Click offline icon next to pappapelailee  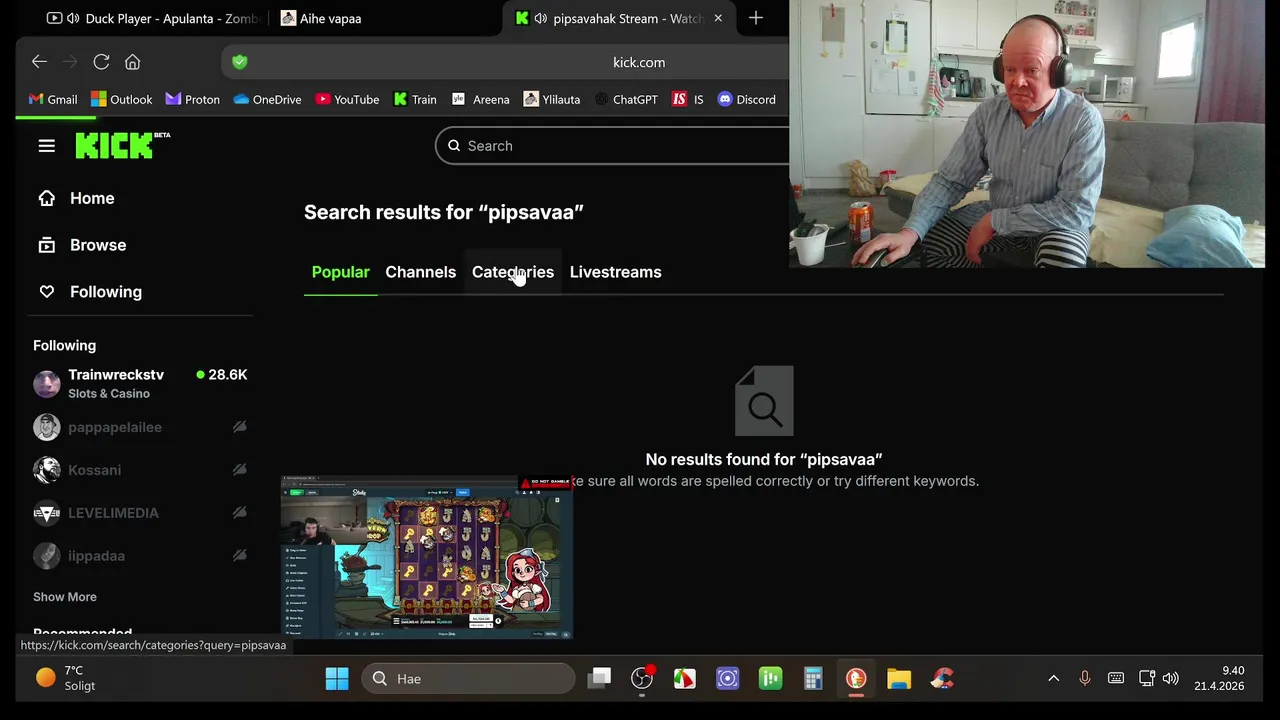(240, 427)
